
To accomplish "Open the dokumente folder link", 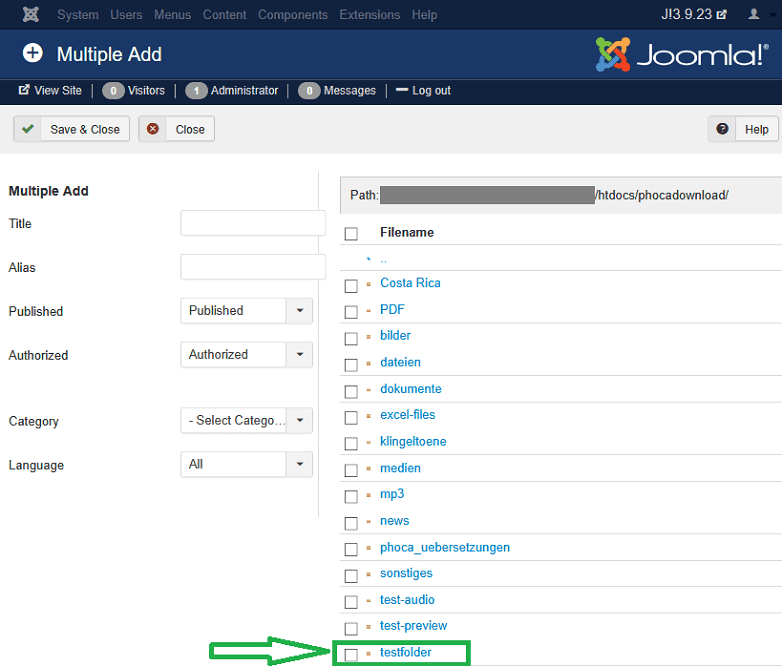I will (x=410, y=389).
